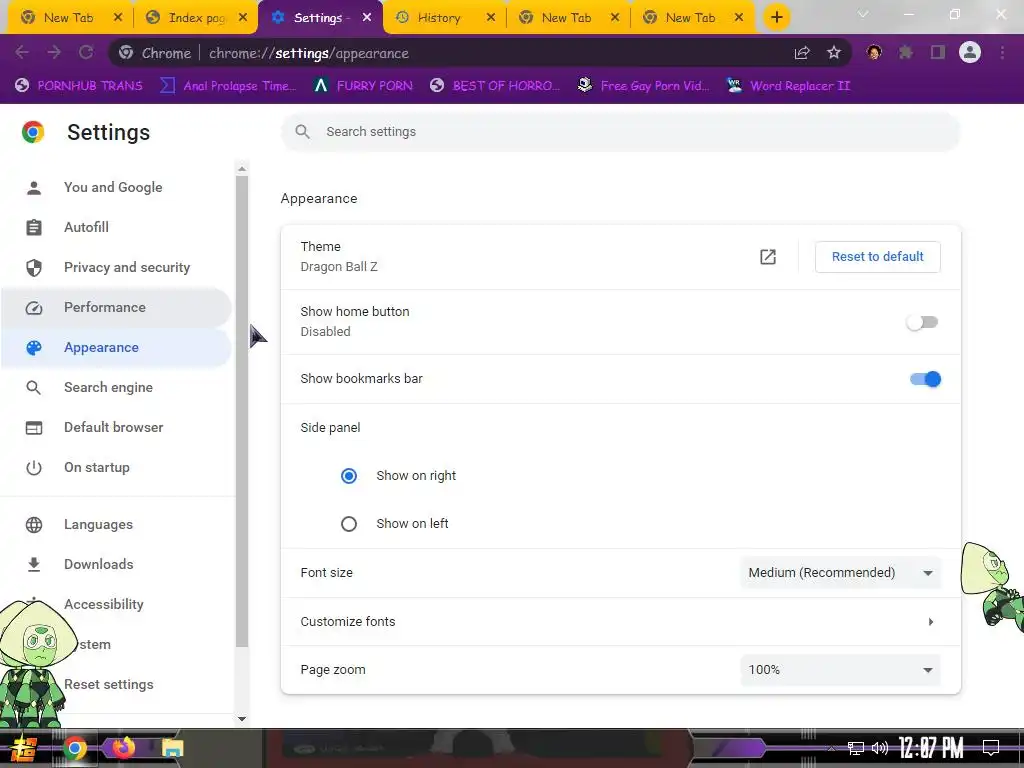
Task: Click the Windows Start button
Action: (24, 748)
